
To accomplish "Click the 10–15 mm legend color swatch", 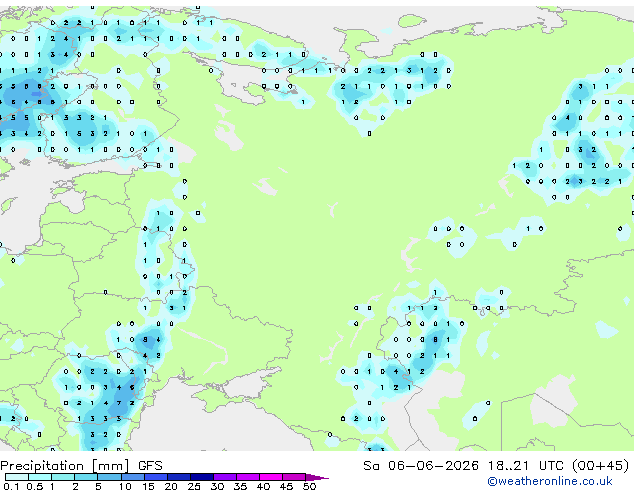I will point(132,477).
